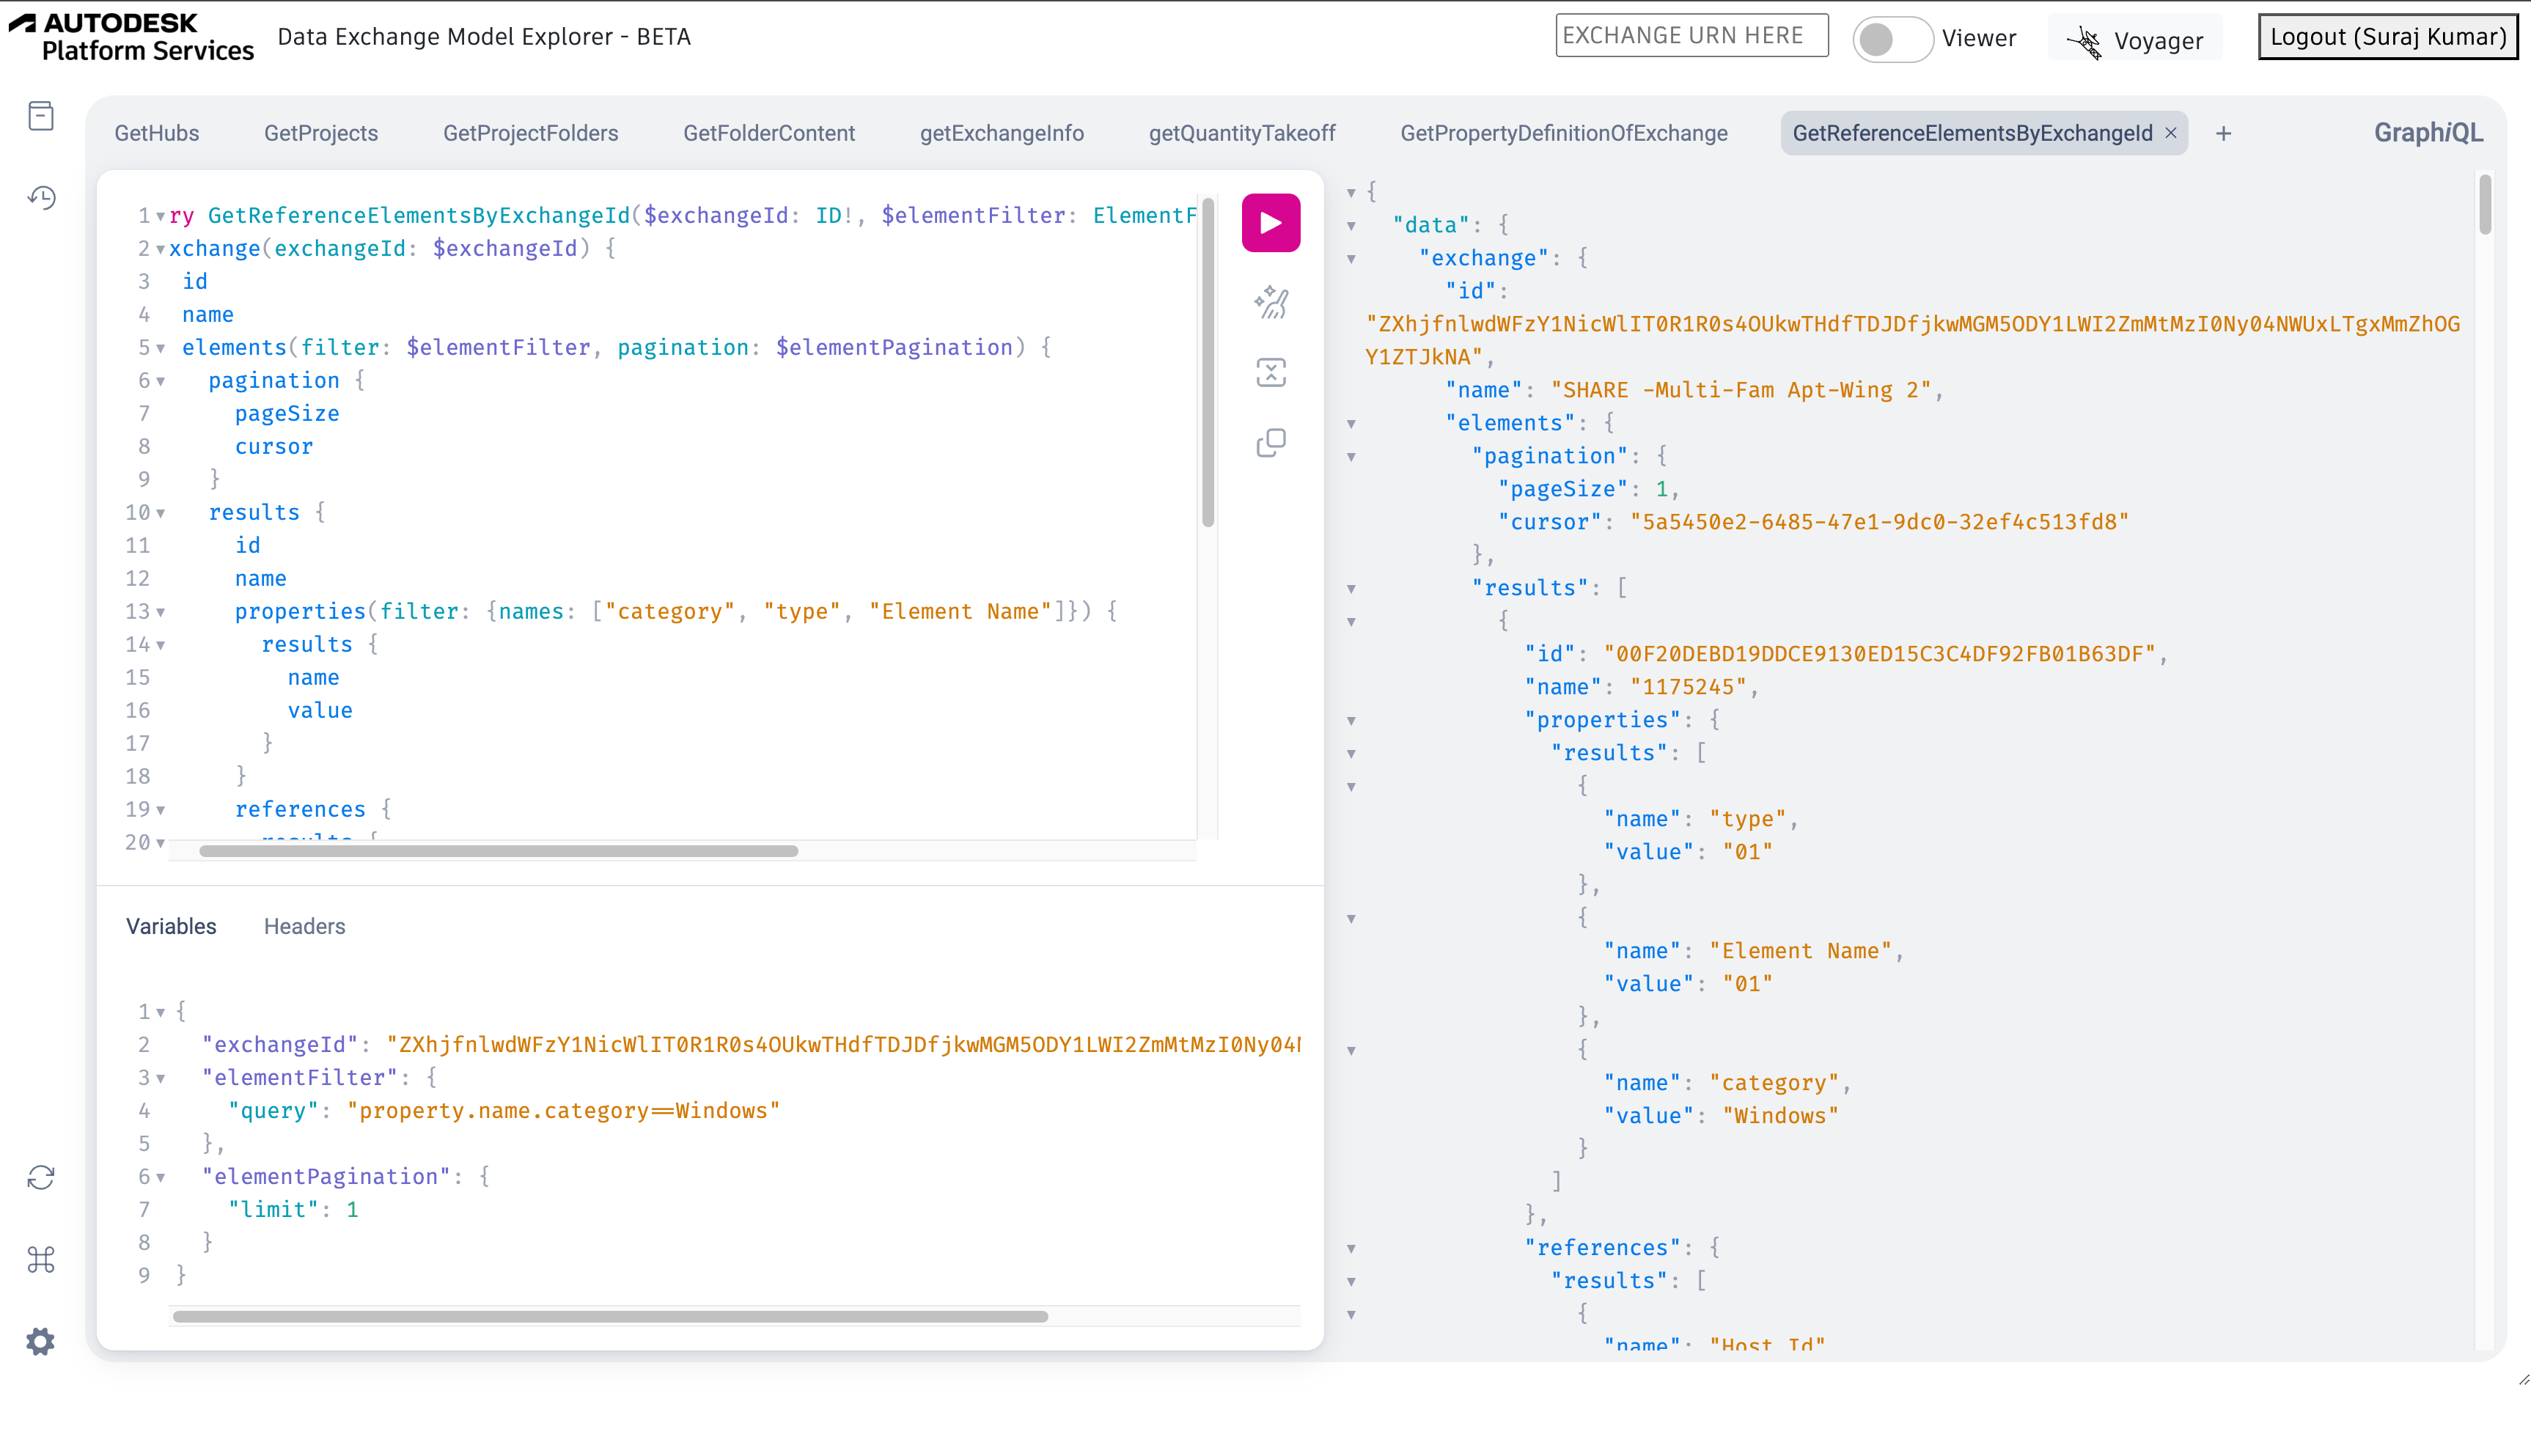The height and width of the screenshot is (1456, 2531).
Task: Add a new query tab
Action: click(2223, 134)
